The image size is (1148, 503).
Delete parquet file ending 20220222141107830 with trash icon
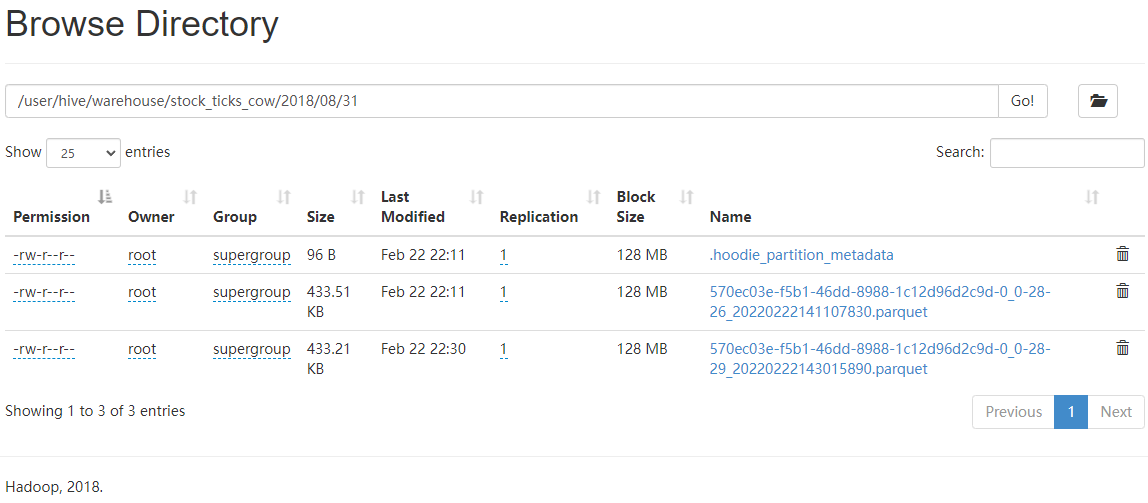[1122, 291]
